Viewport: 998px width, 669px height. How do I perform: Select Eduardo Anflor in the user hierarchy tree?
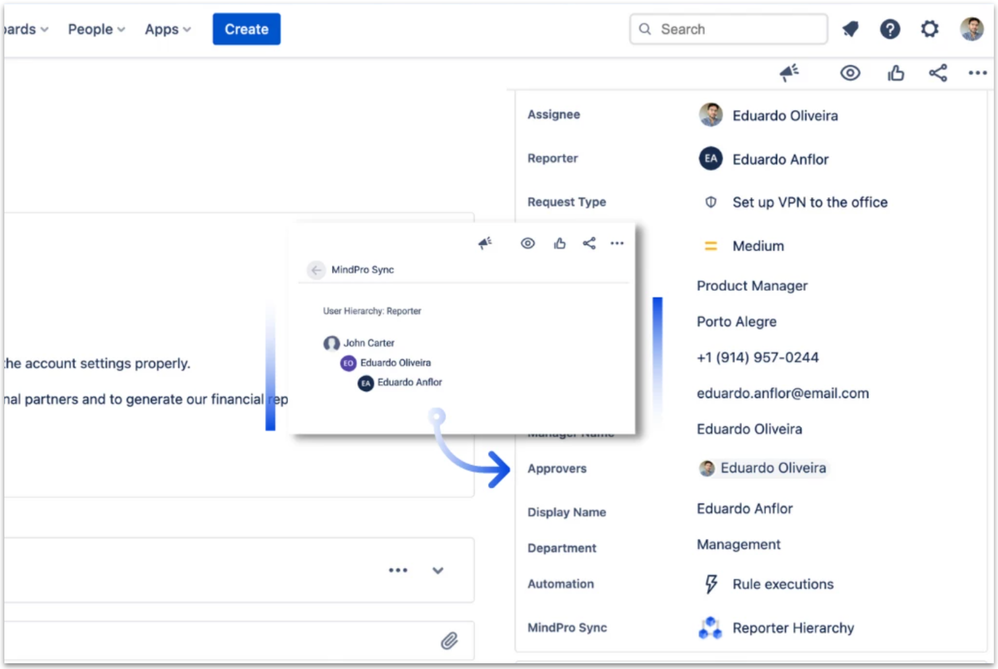pyautogui.click(x=409, y=383)
